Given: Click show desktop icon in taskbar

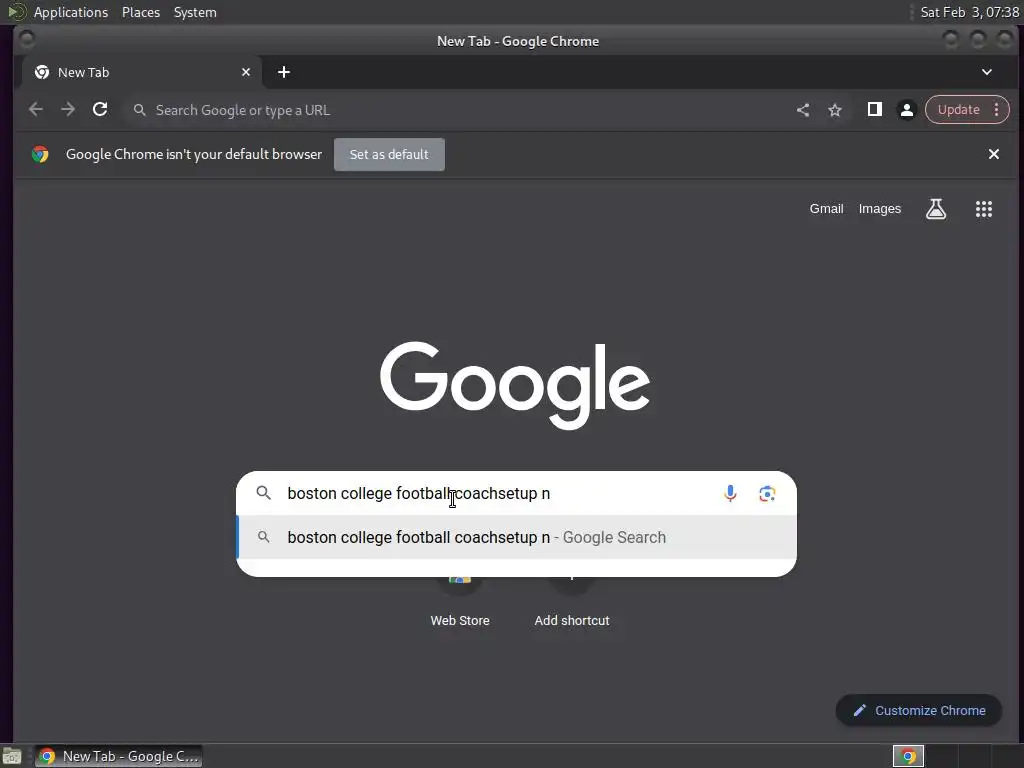Looking at the screenshot, I should tap(12, 756).
